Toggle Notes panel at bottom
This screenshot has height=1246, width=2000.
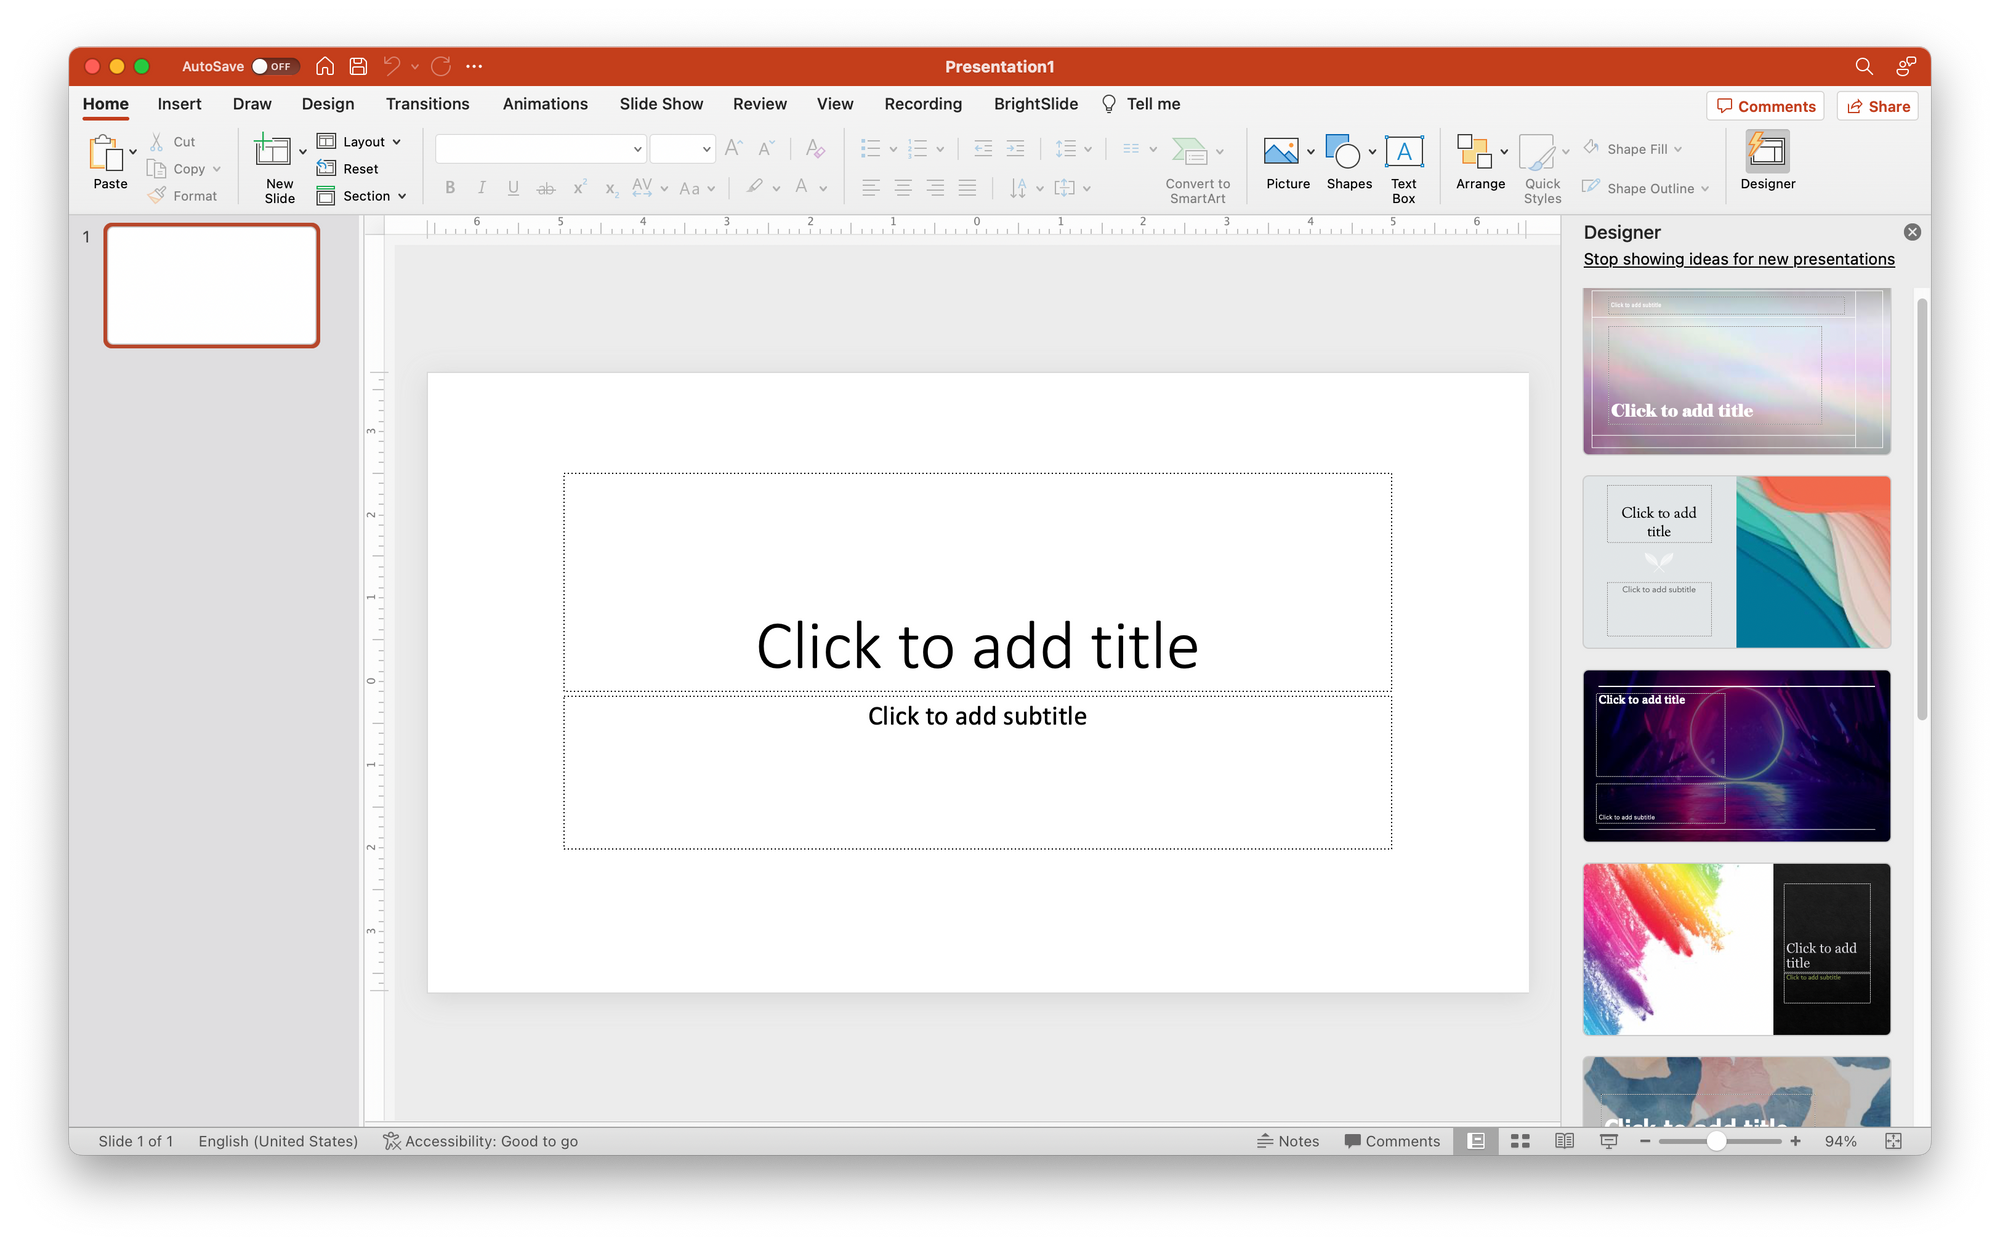coord(1287,1141)
